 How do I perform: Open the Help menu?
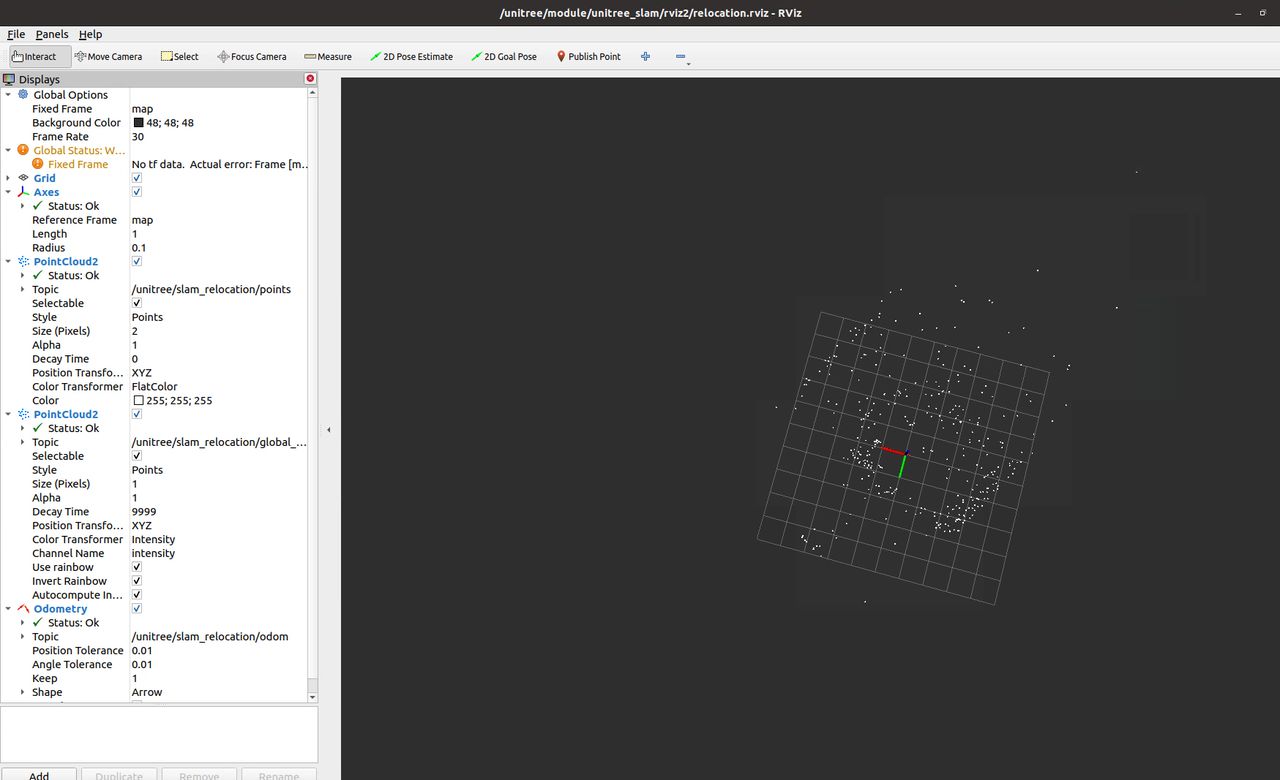point(90,34)
